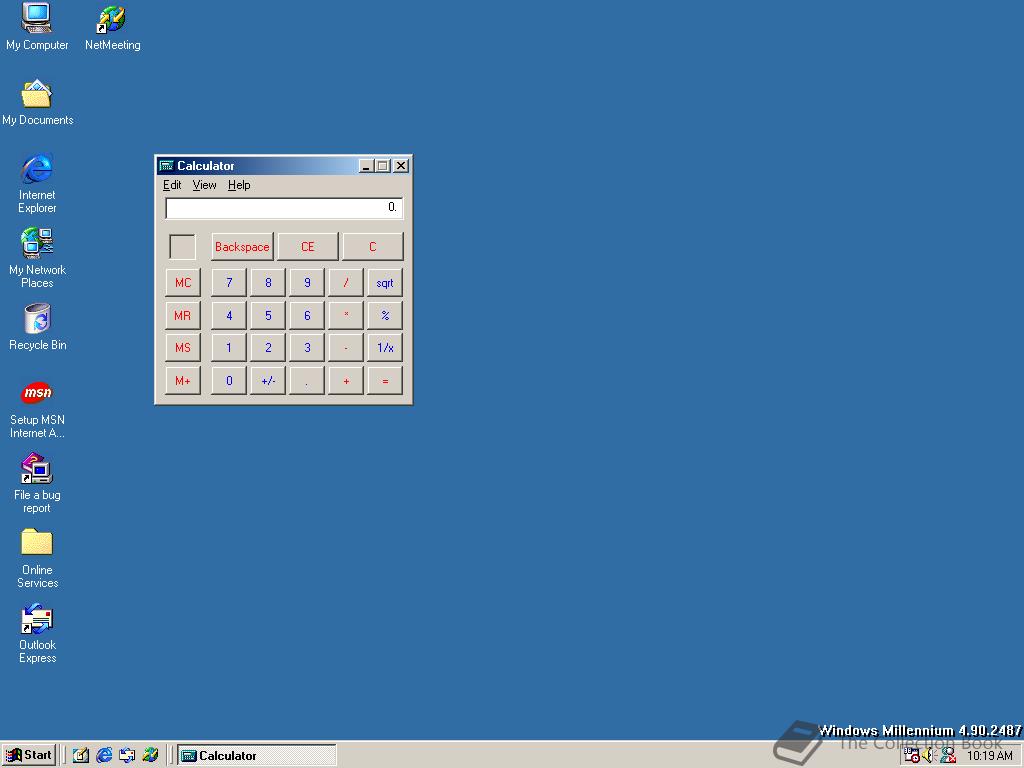Click the 0 digit key
Screen dimensions: 1024x768
pos(229,381)
